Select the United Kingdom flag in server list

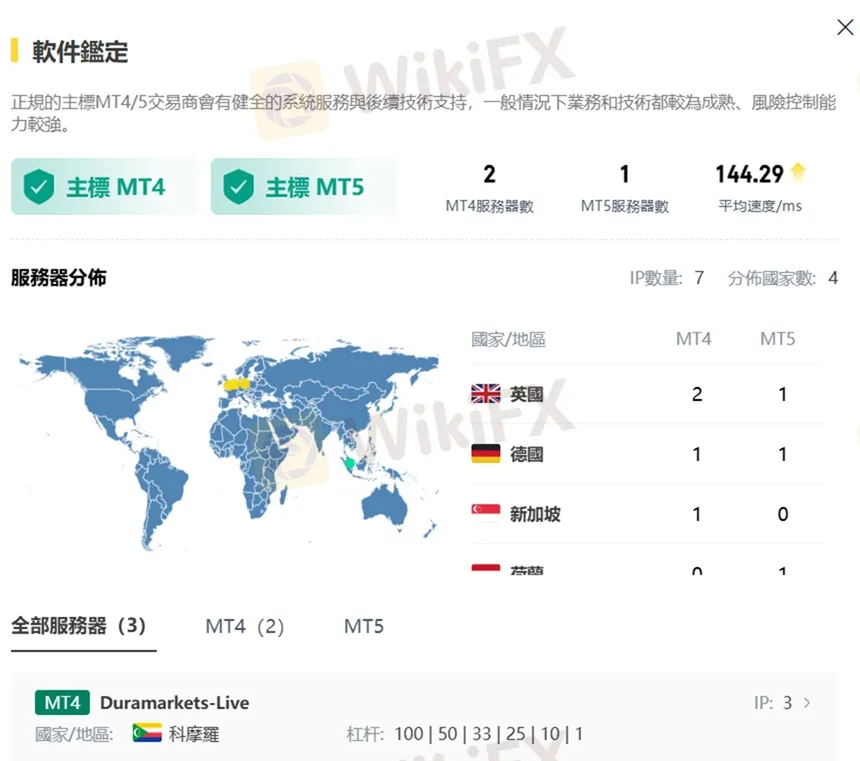coord(485,393)
